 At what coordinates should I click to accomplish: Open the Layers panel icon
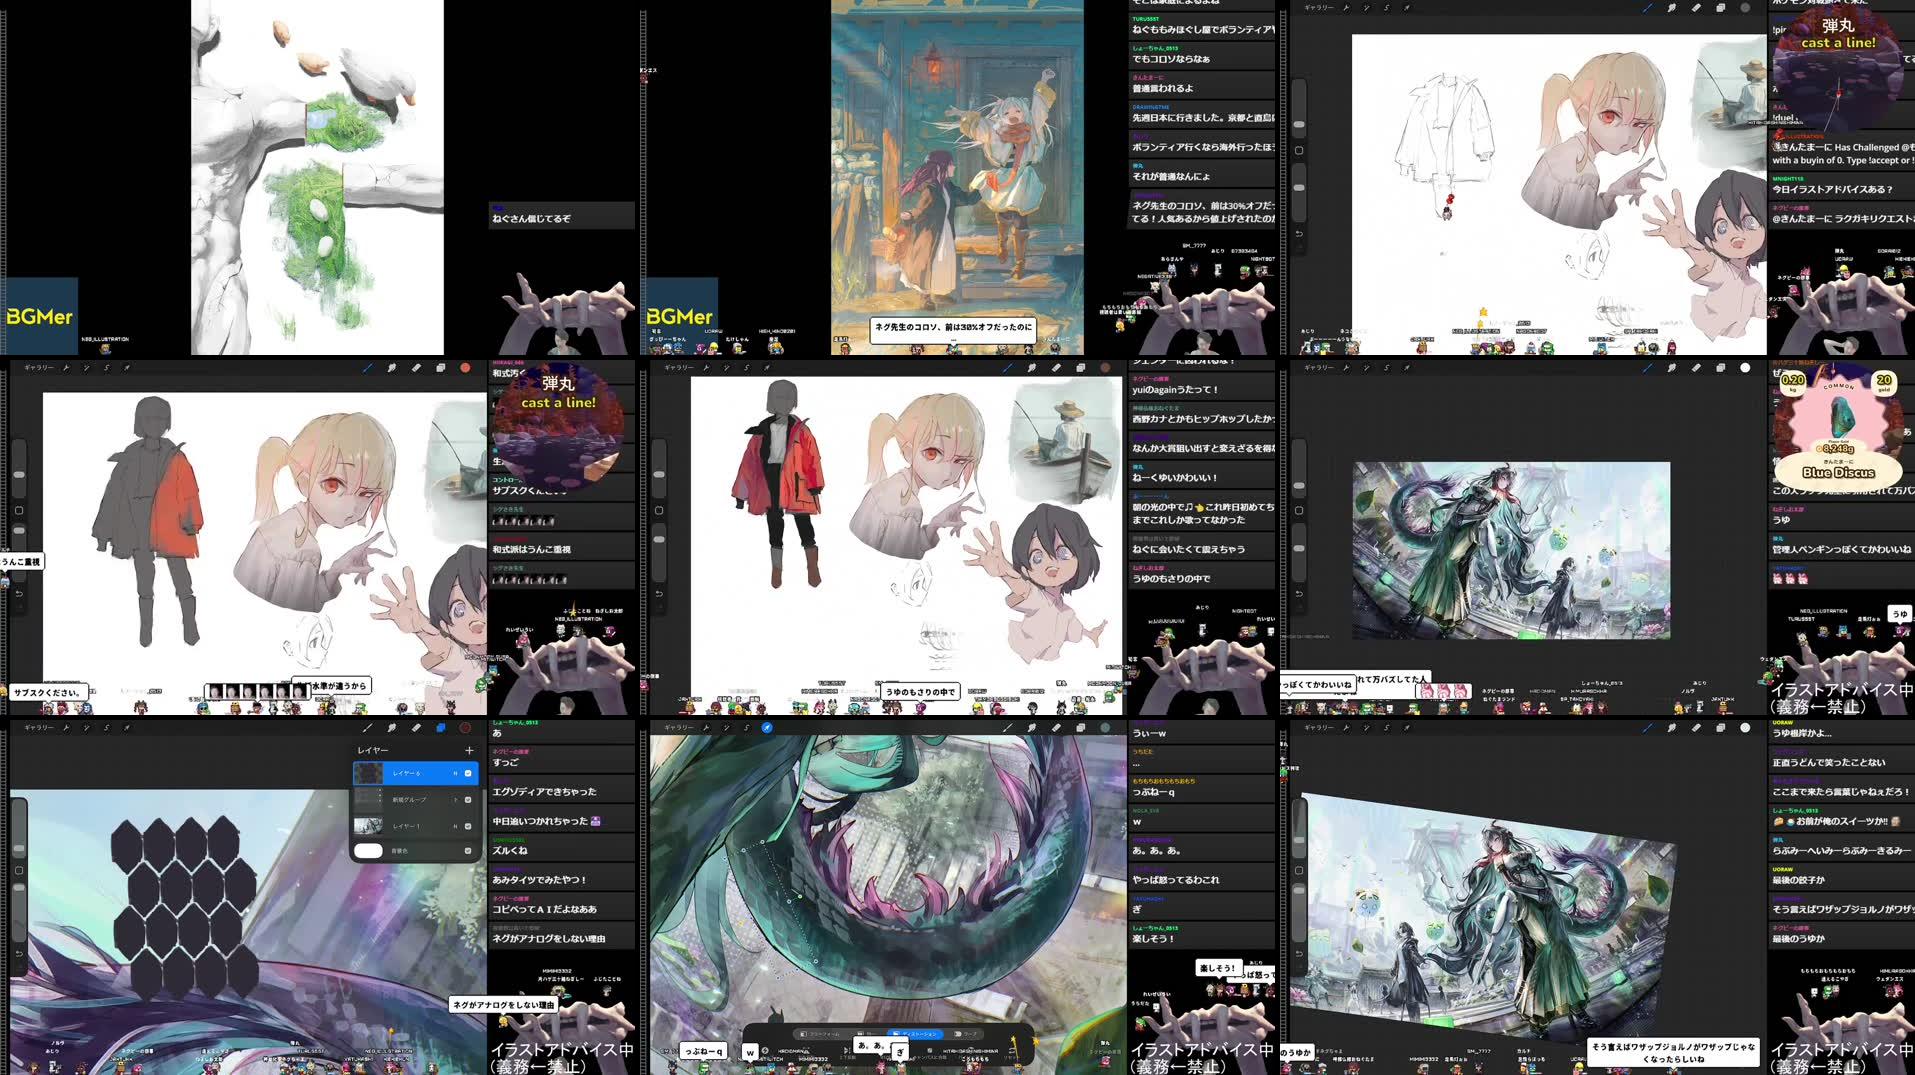pos(440,728)
